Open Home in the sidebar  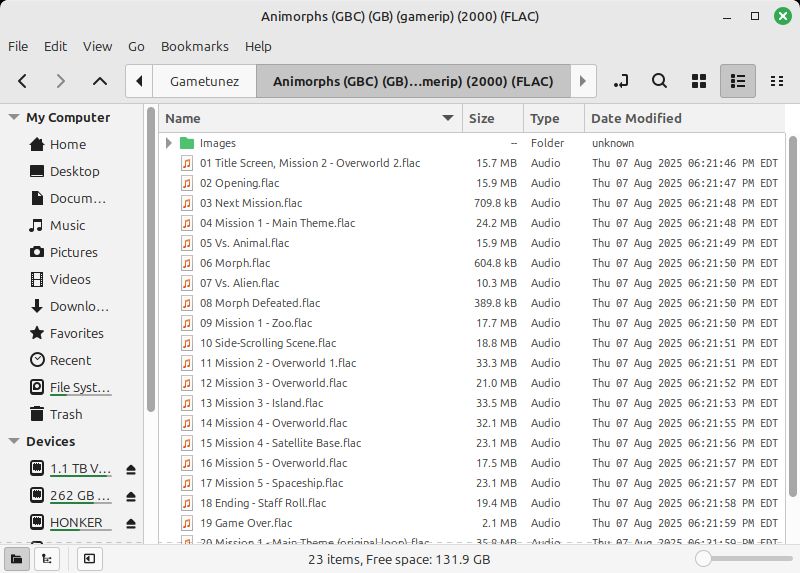point(67,144)
